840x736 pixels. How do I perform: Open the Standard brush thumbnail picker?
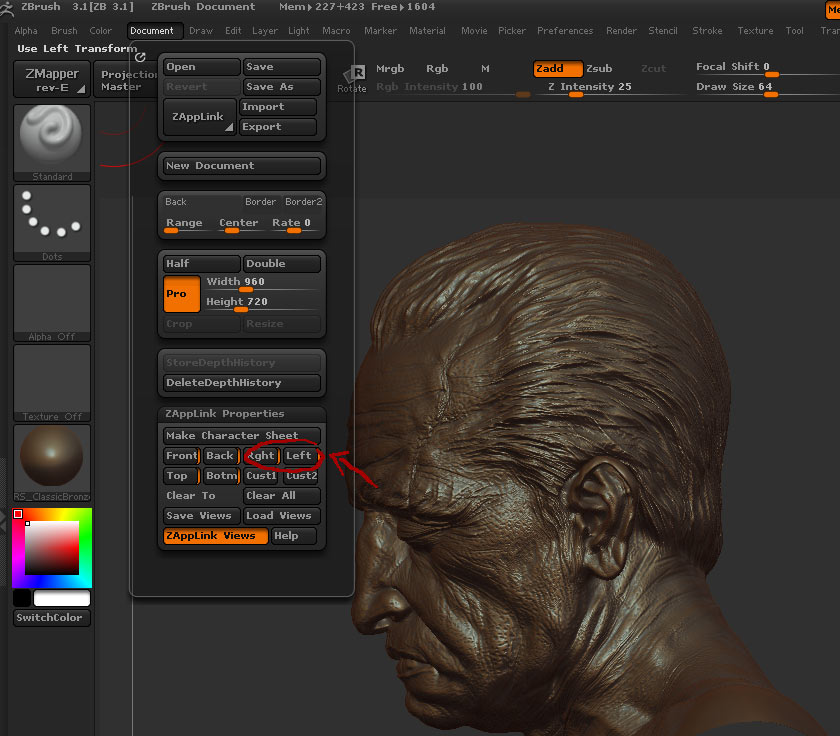(52, 142)
